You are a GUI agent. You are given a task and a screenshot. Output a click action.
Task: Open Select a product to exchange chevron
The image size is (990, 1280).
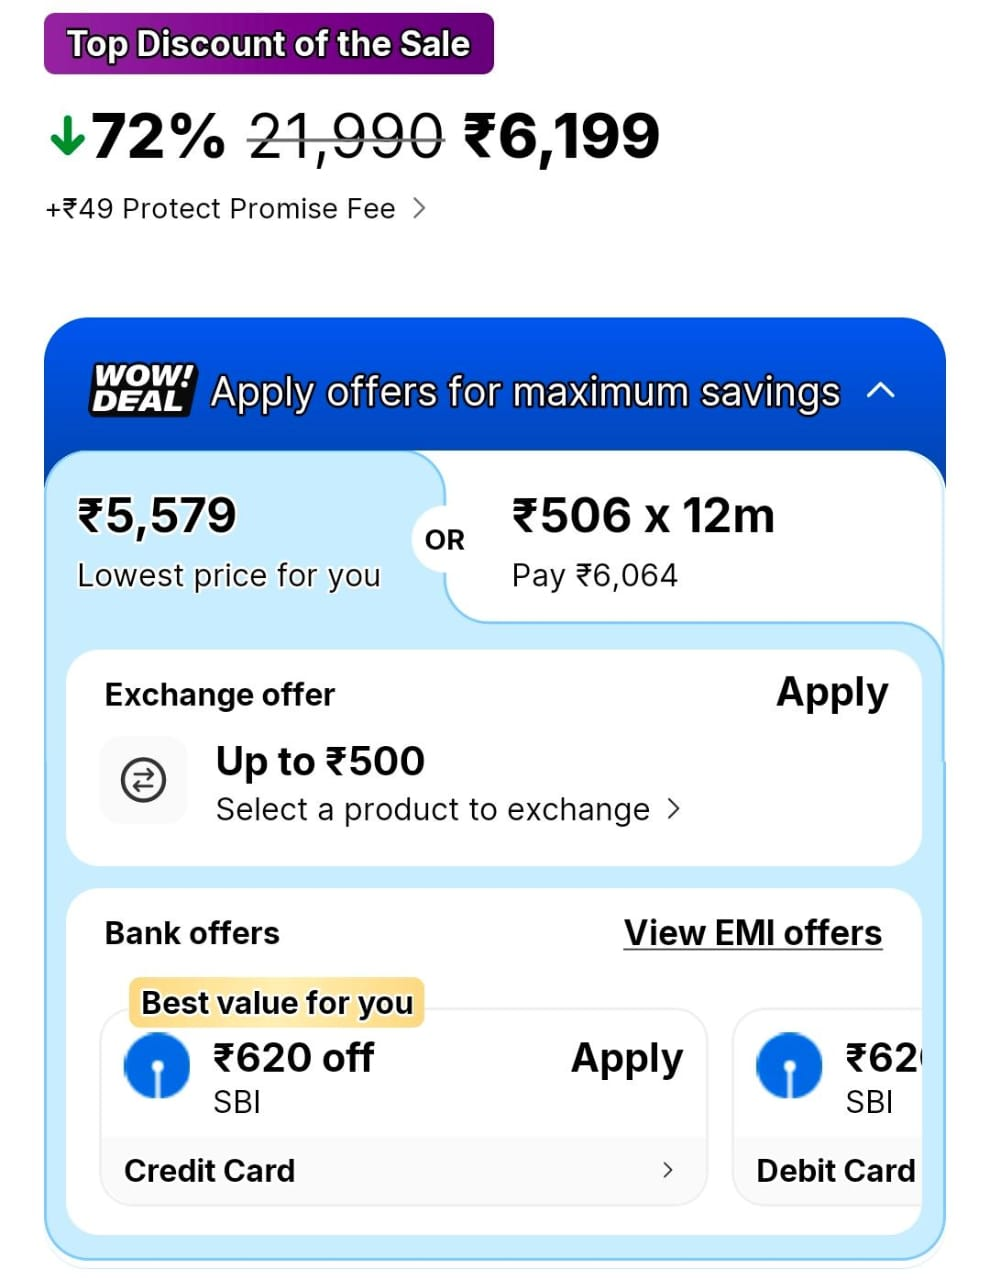(673, 808)
